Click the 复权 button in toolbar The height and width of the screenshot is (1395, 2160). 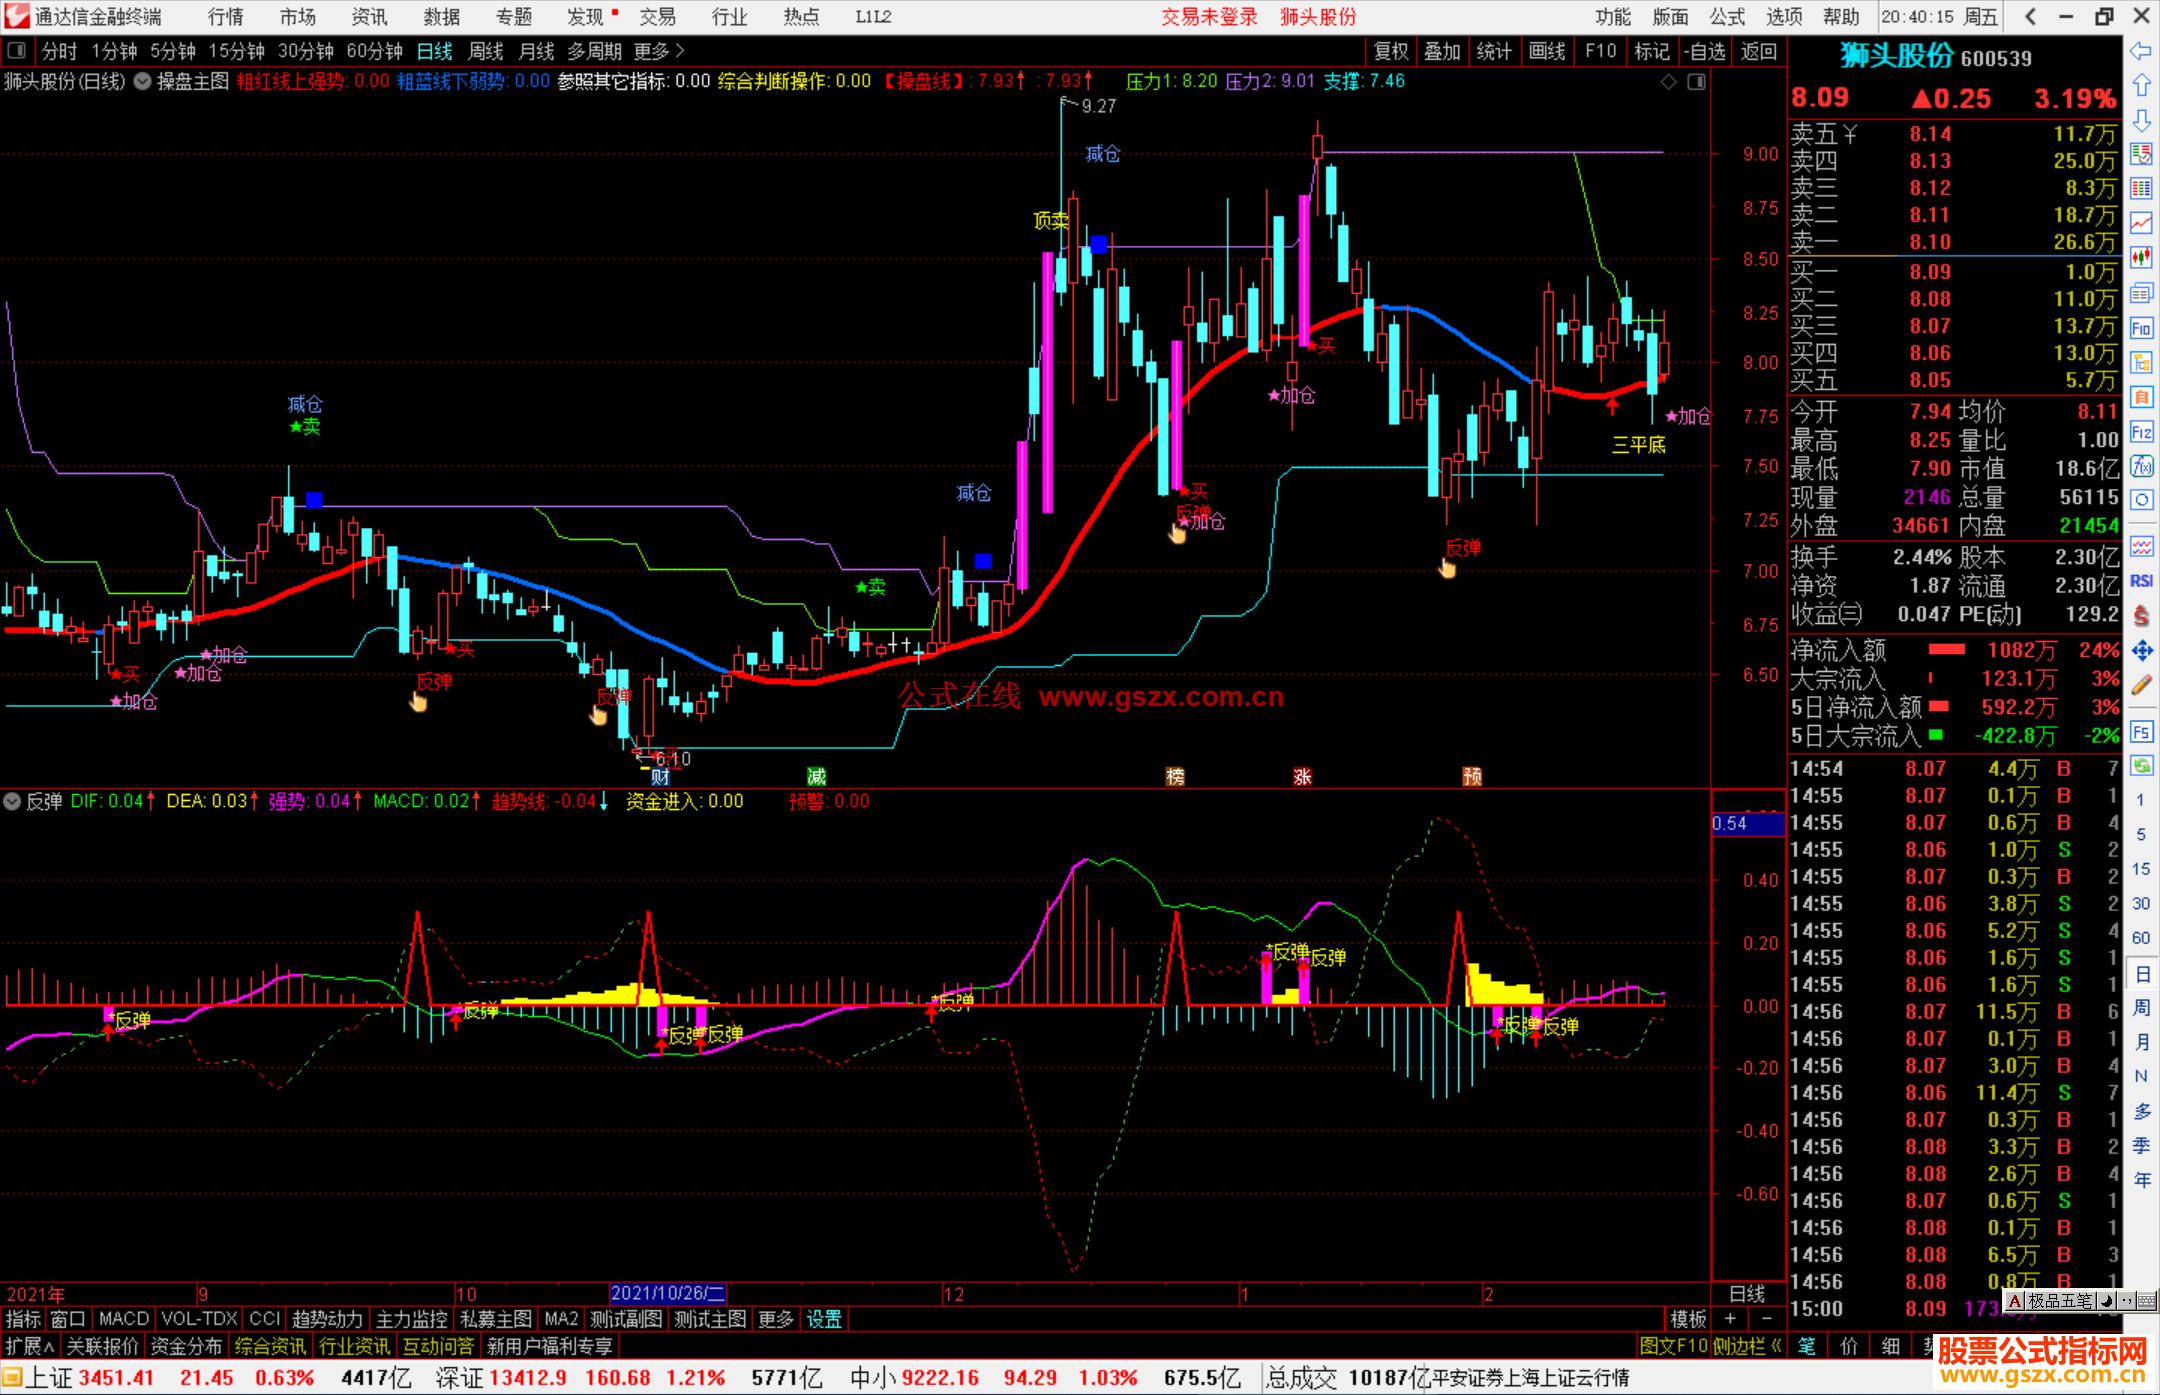click(1391, 51)
